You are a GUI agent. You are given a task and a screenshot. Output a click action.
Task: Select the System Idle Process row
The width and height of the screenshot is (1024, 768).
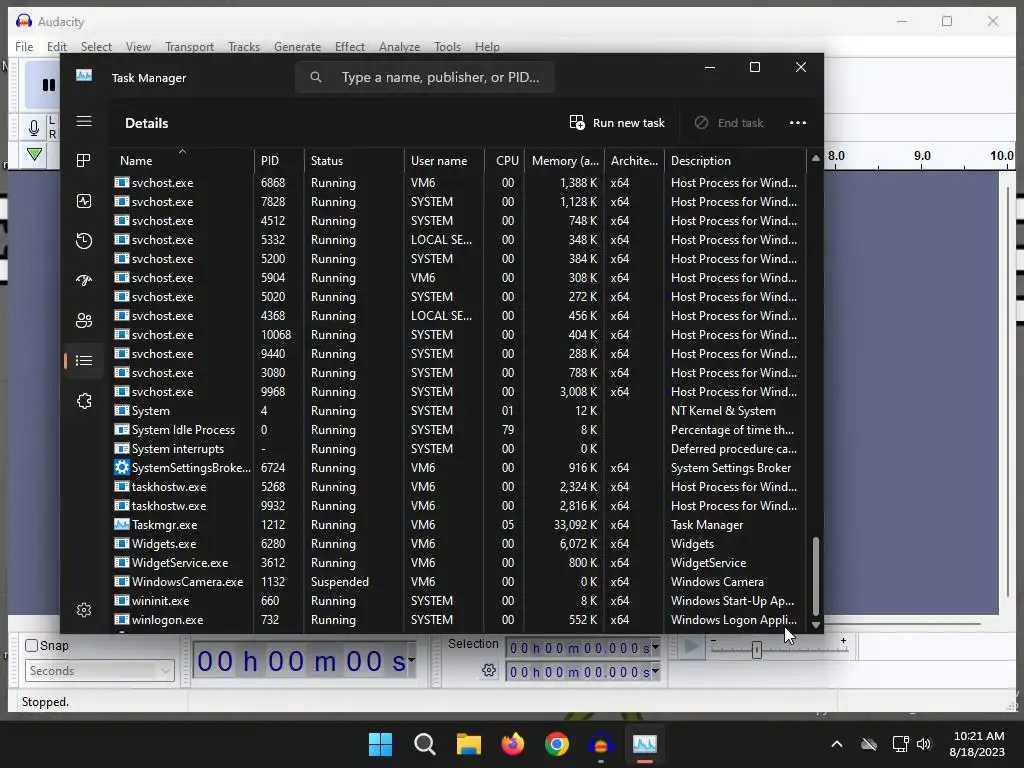458,430
